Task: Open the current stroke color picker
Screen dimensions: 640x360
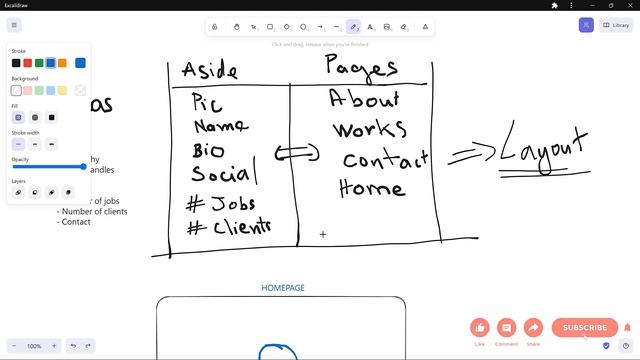Action: coord(80,63)
